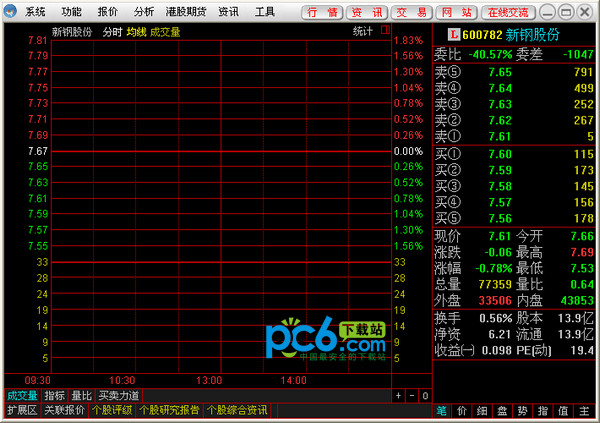Toggle the 成交量 overlay in chart header
The height and width of the screenshot is (423, 600).
pyautogui.click(x=165, y=31)
